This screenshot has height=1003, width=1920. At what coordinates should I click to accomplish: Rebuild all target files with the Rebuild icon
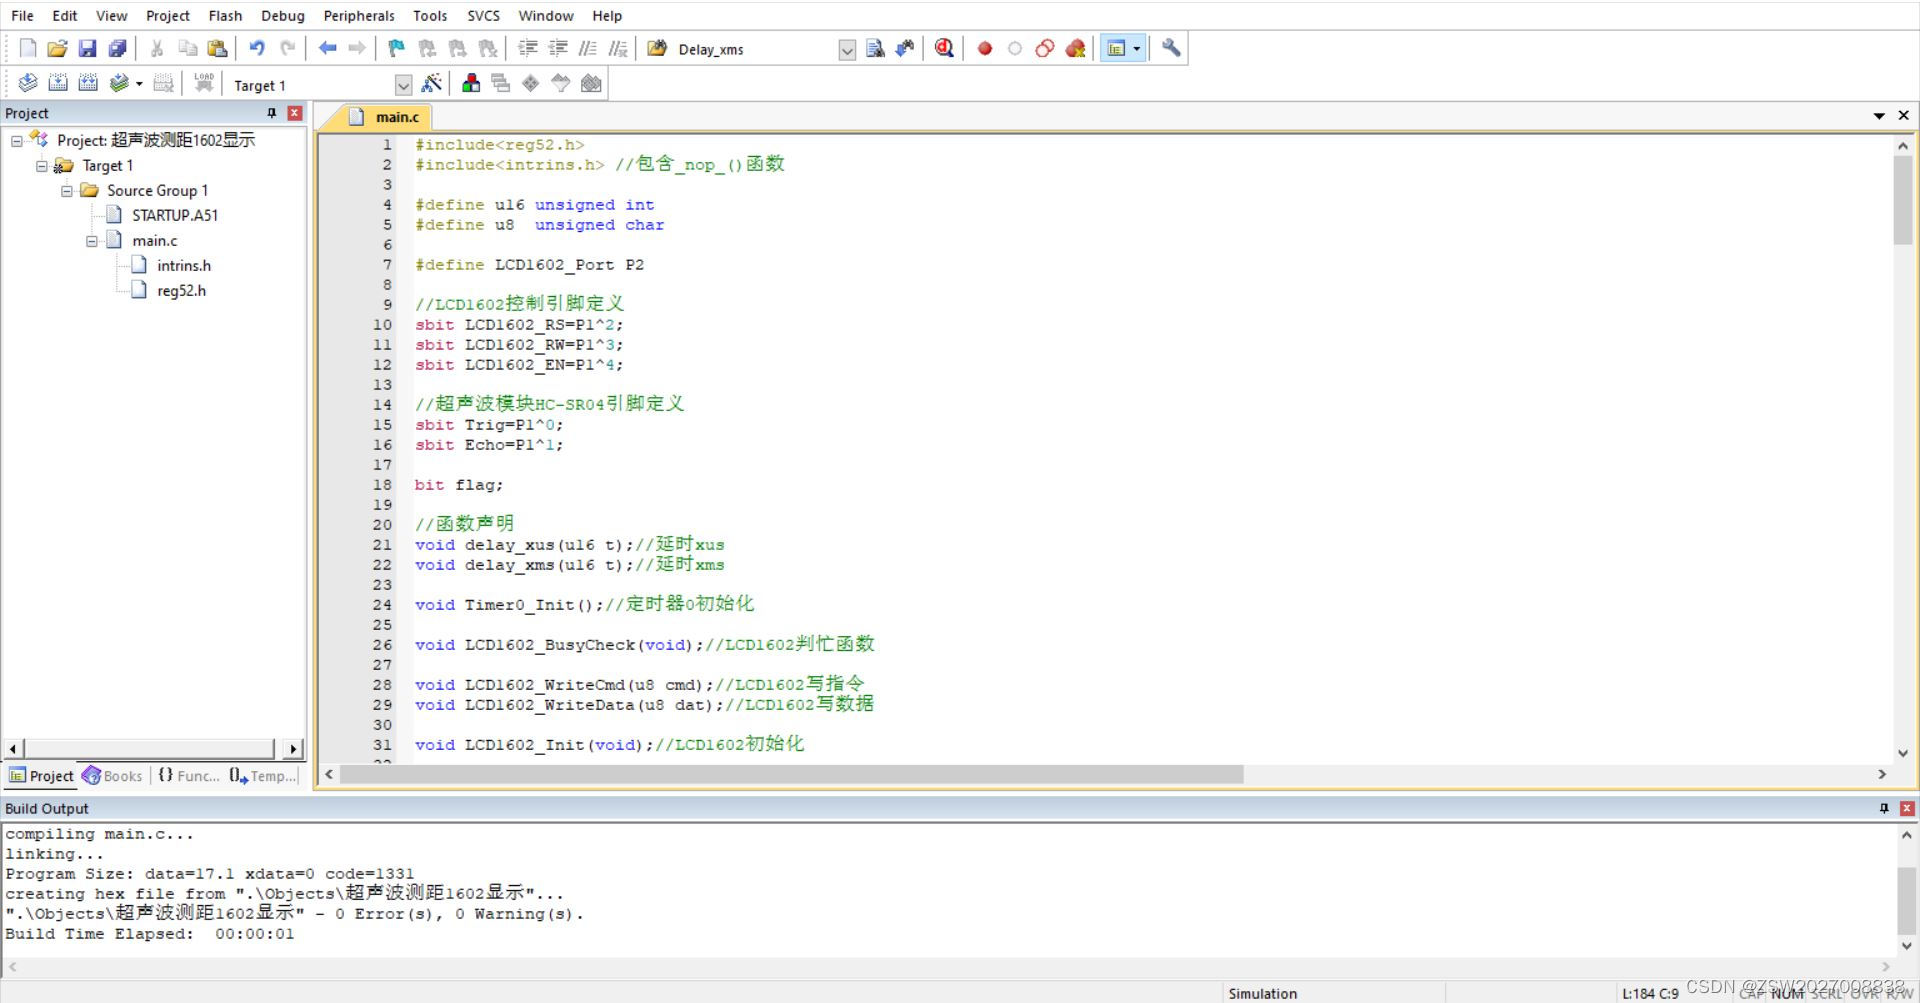(88, 83)
